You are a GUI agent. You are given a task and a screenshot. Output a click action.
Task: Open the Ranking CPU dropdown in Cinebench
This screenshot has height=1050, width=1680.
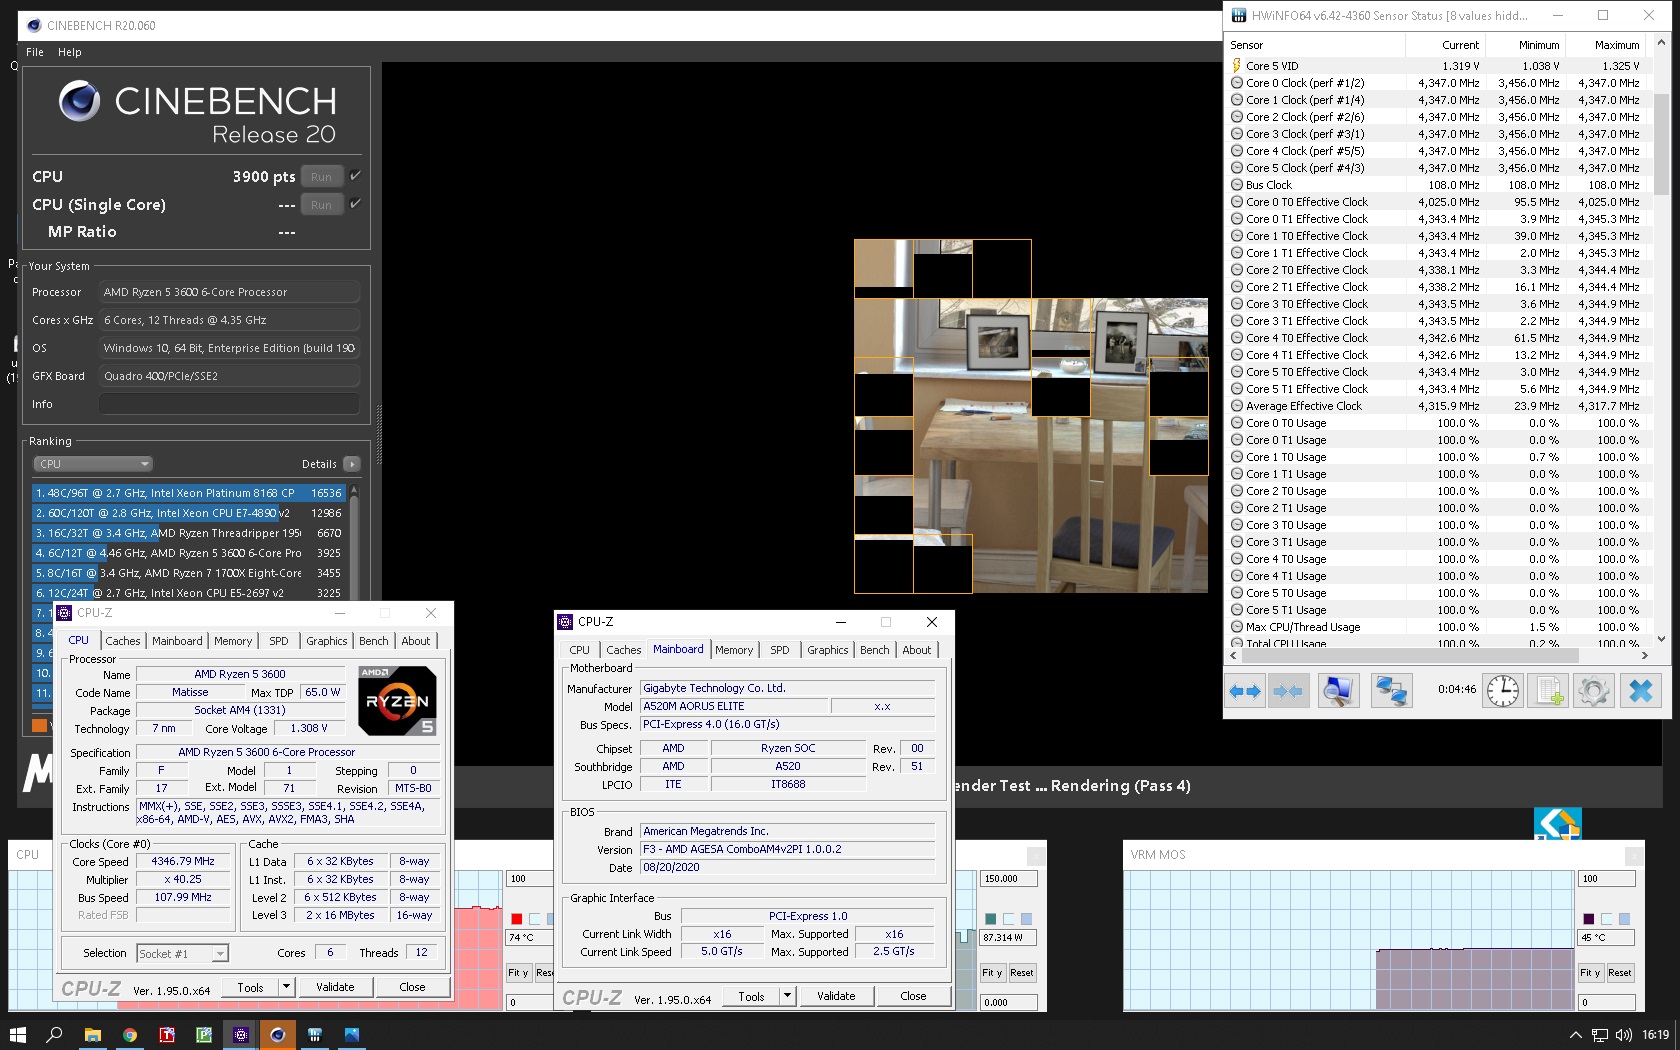coord(92,464)
